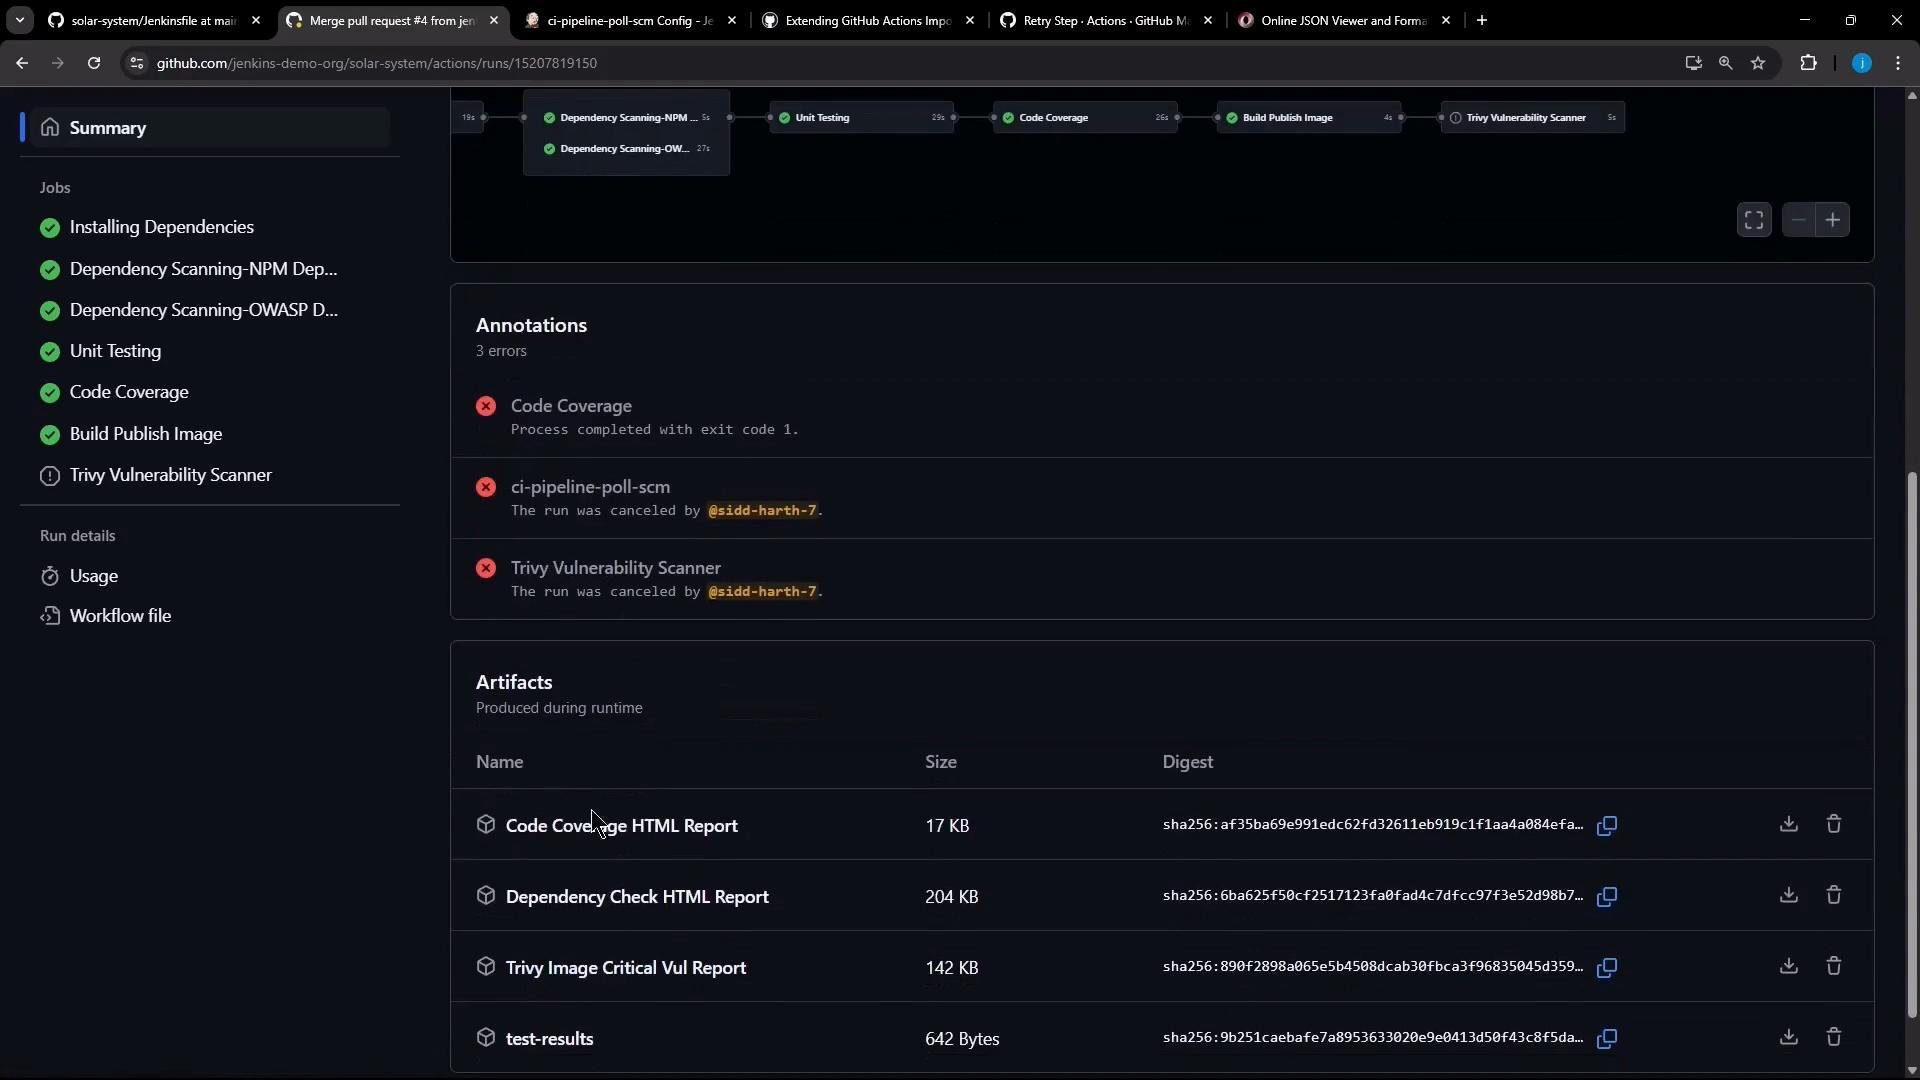Delete the Dependency Check HTML Report artifact
1920x1080 pixels.
tap(1834, 895)
